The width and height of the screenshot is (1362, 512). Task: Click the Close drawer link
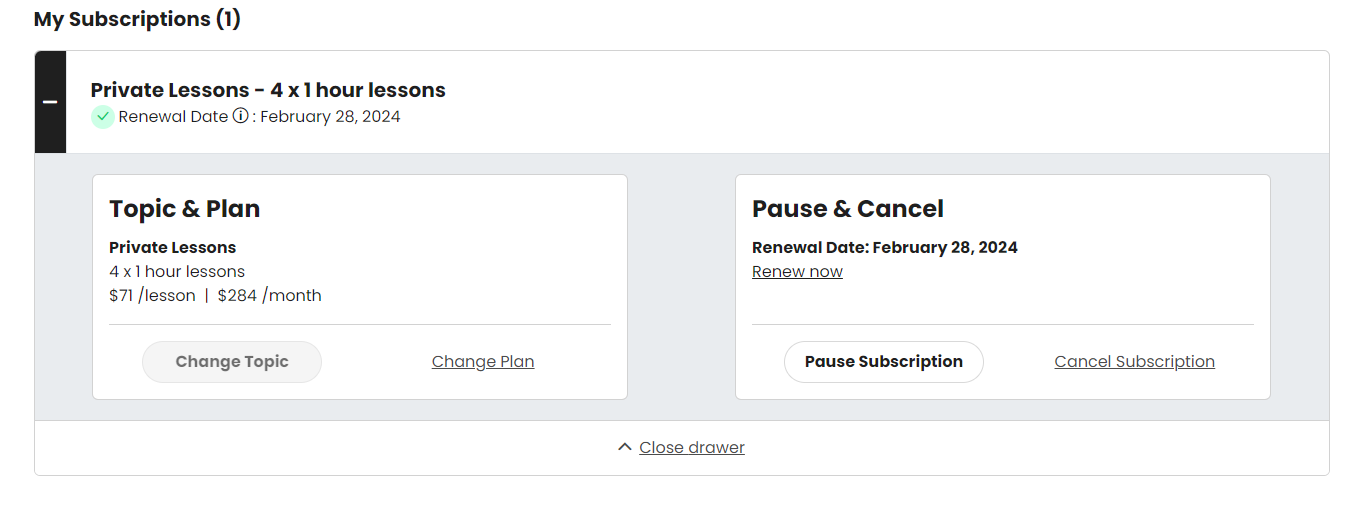[x=692, y=448]
